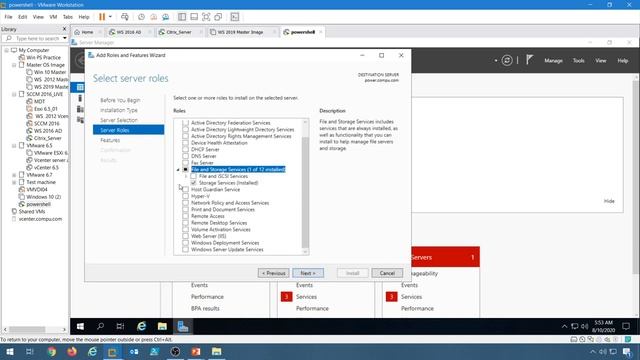This screenshot has width=640, height=360.
Task: Show or hide the library sidebar
Action: pyautogui.click(x=182, y=17)
